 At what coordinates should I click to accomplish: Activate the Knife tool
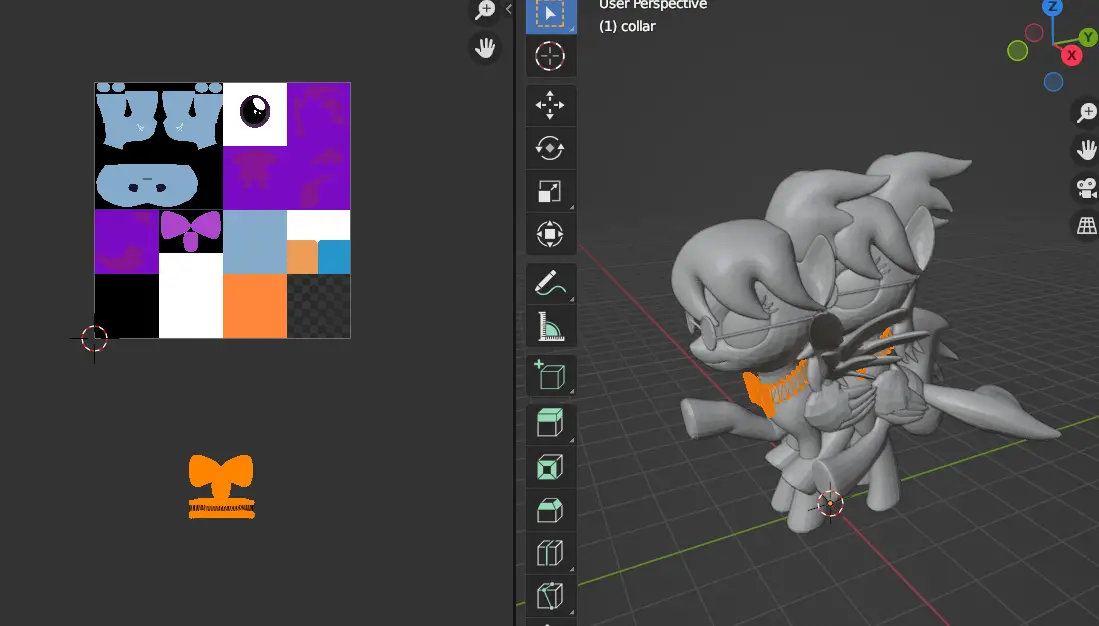[x=550, y=596]
